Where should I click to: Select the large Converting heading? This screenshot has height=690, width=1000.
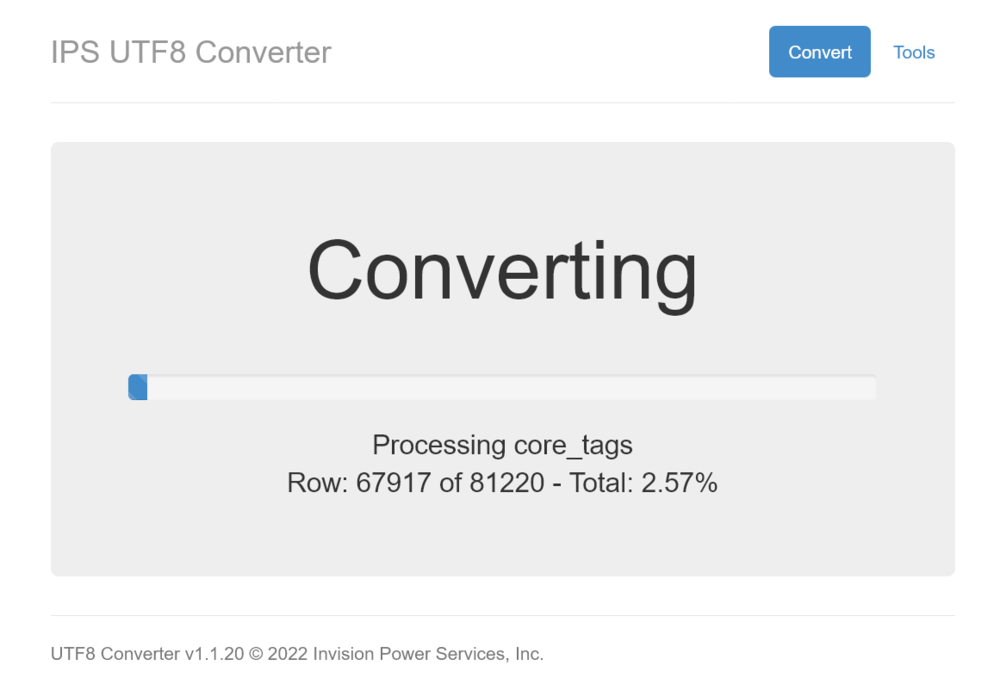(x=502, y=271)
